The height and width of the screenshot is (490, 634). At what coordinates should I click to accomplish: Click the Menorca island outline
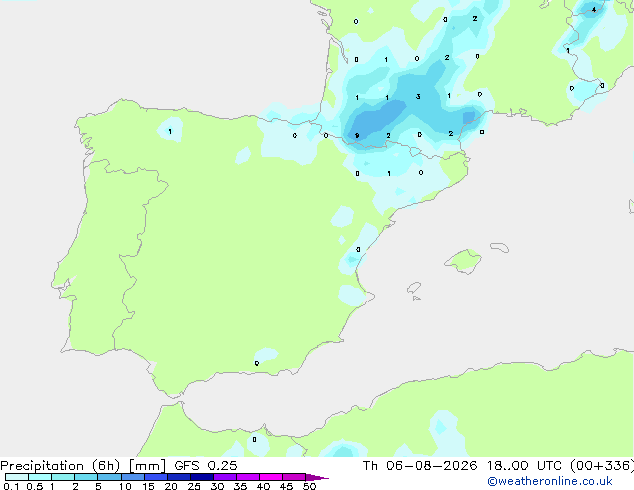500,247
